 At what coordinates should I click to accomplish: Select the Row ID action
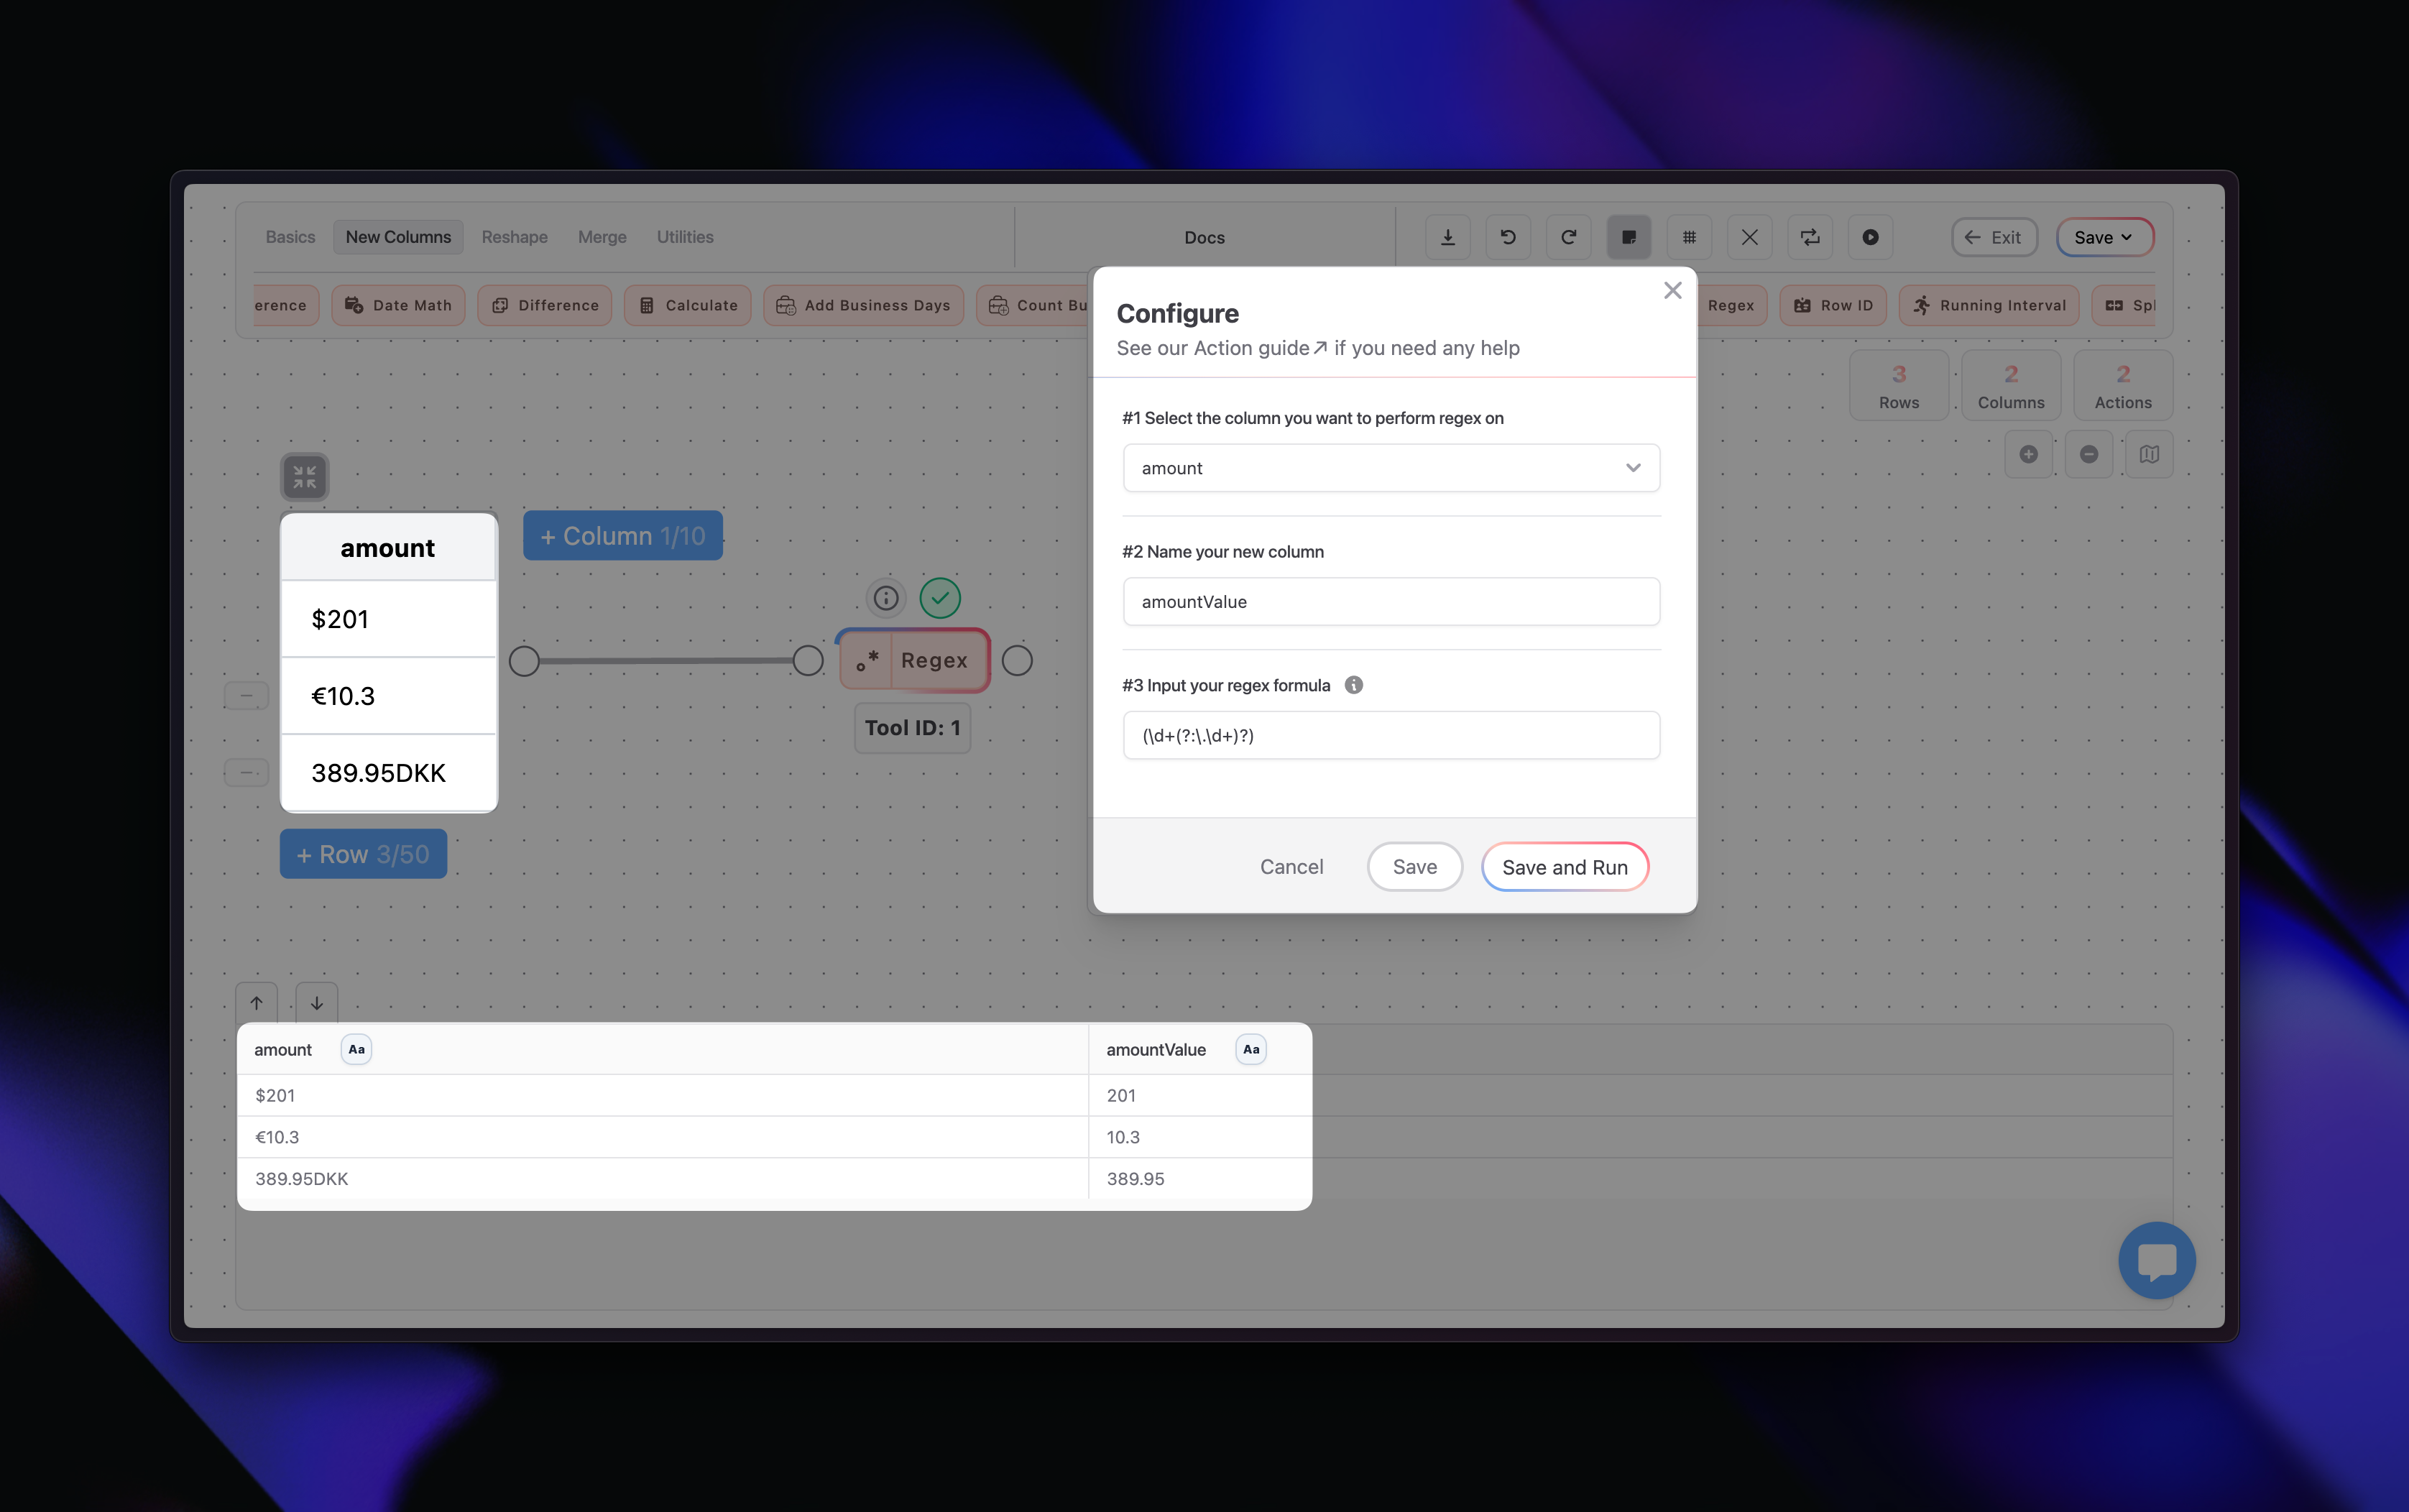(1833, 305)
